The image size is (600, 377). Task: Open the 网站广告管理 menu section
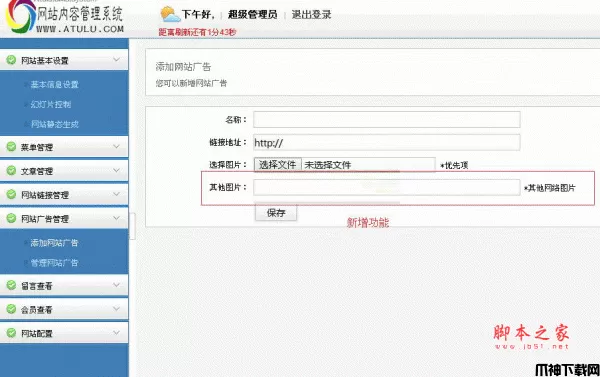click(x=64, y=218)
